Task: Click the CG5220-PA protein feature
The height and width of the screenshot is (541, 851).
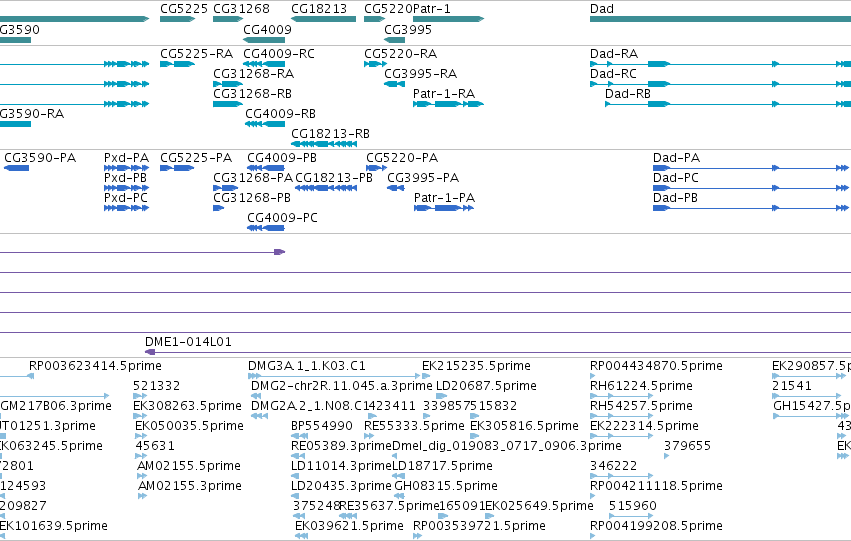Action: pos(377,168)
